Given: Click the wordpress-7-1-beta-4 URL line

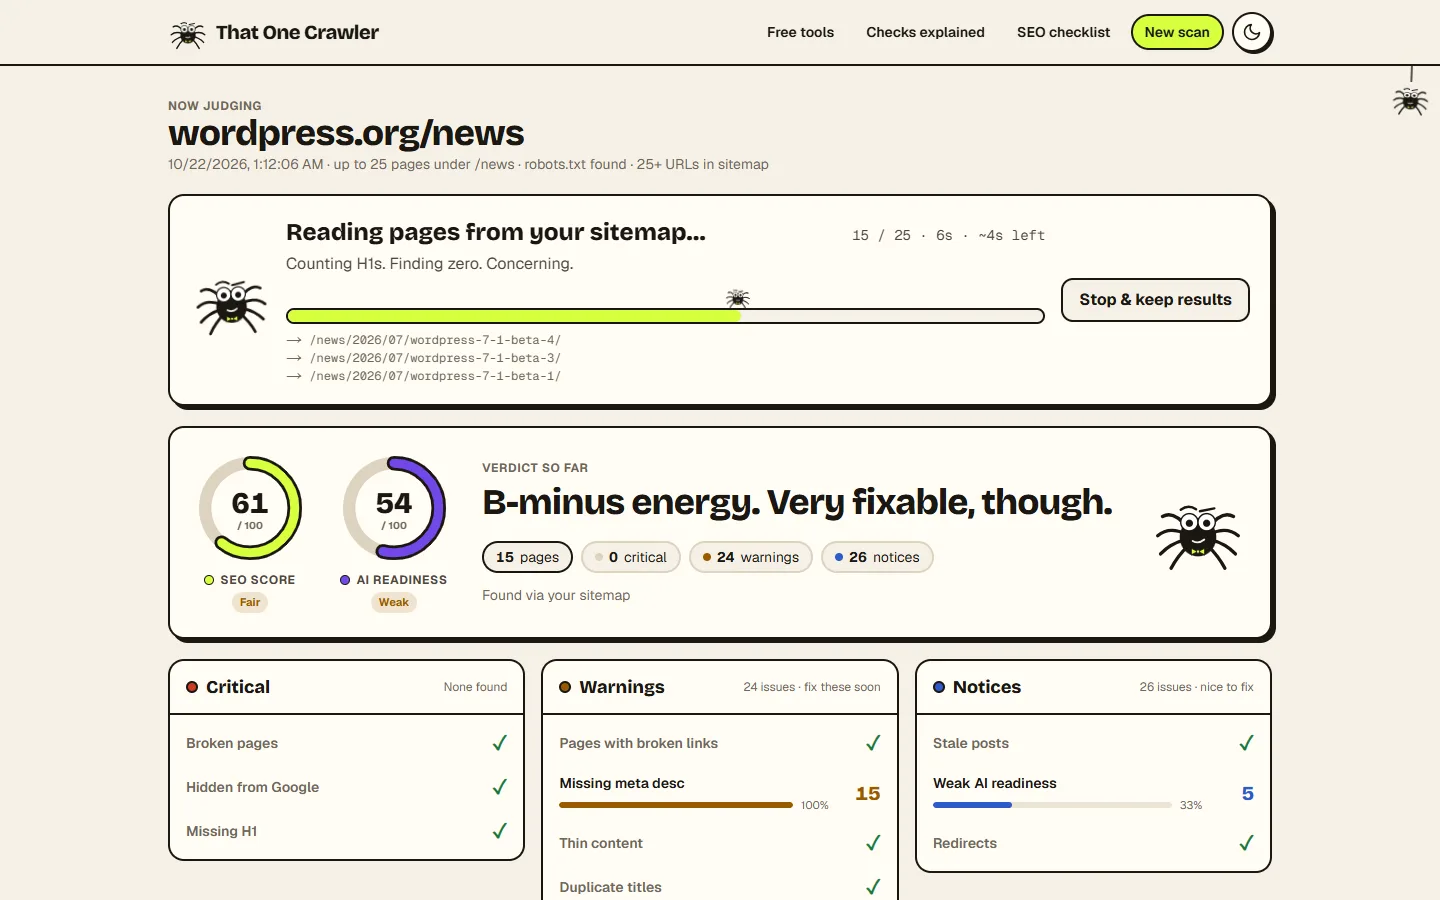Looking at the screenshot, I should [x=424, y=340].
